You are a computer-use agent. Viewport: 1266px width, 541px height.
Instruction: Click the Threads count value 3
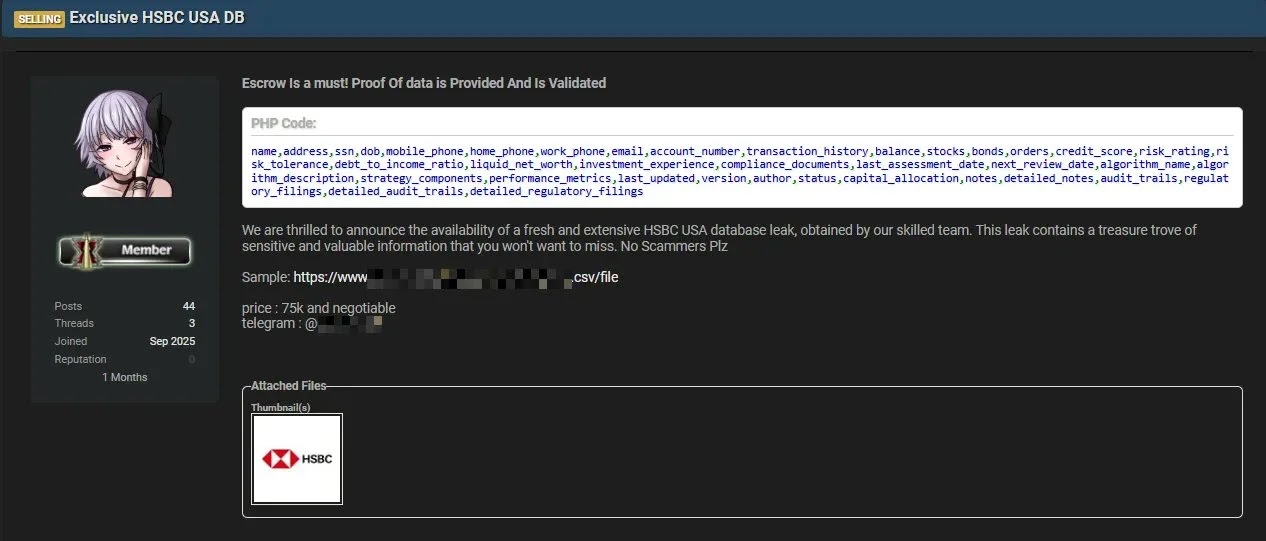pyautogui.click(x=192, y=323)
